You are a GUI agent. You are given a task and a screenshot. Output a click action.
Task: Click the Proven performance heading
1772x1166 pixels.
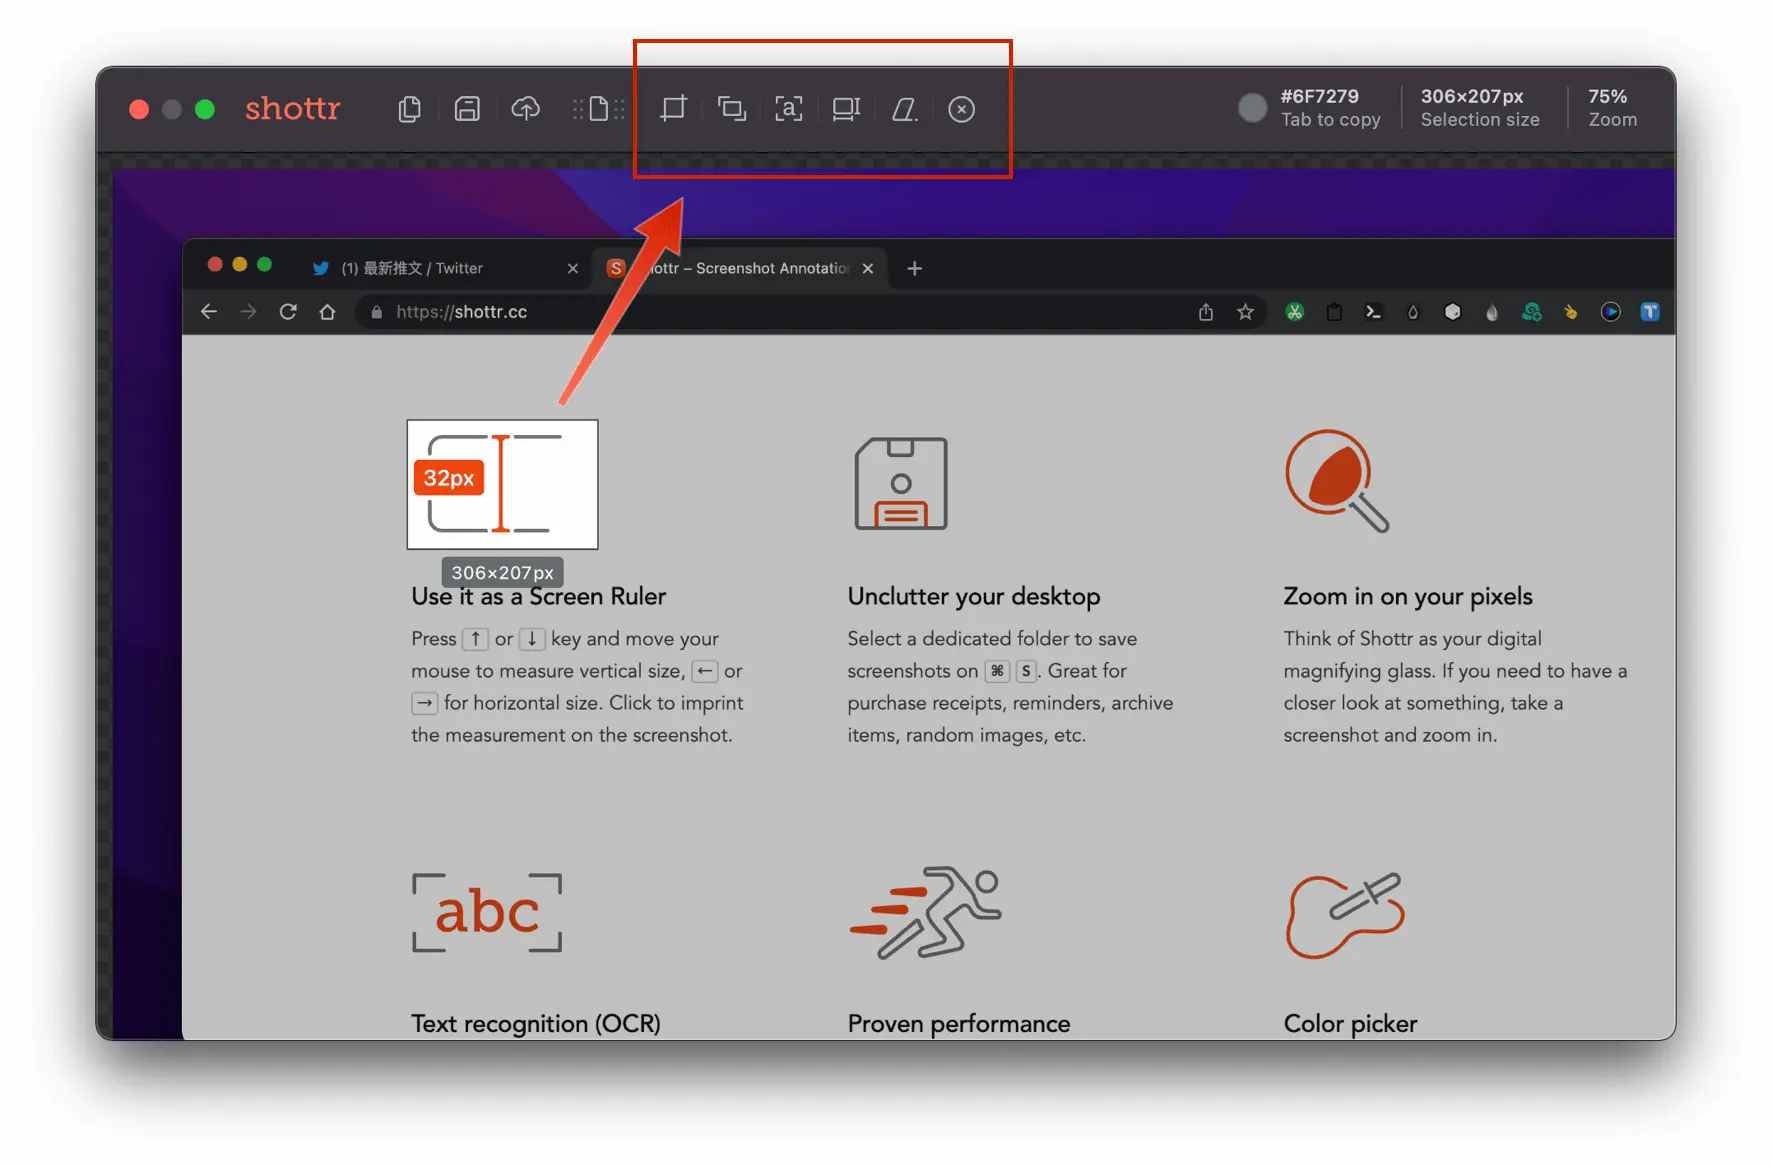(x=959, y=1024)
